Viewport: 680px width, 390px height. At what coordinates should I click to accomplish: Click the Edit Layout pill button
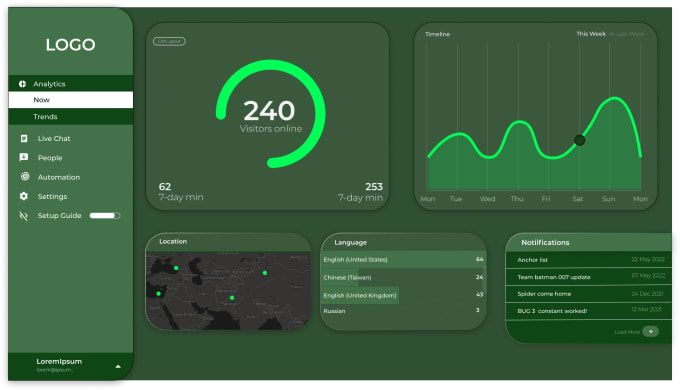[169, 41]
